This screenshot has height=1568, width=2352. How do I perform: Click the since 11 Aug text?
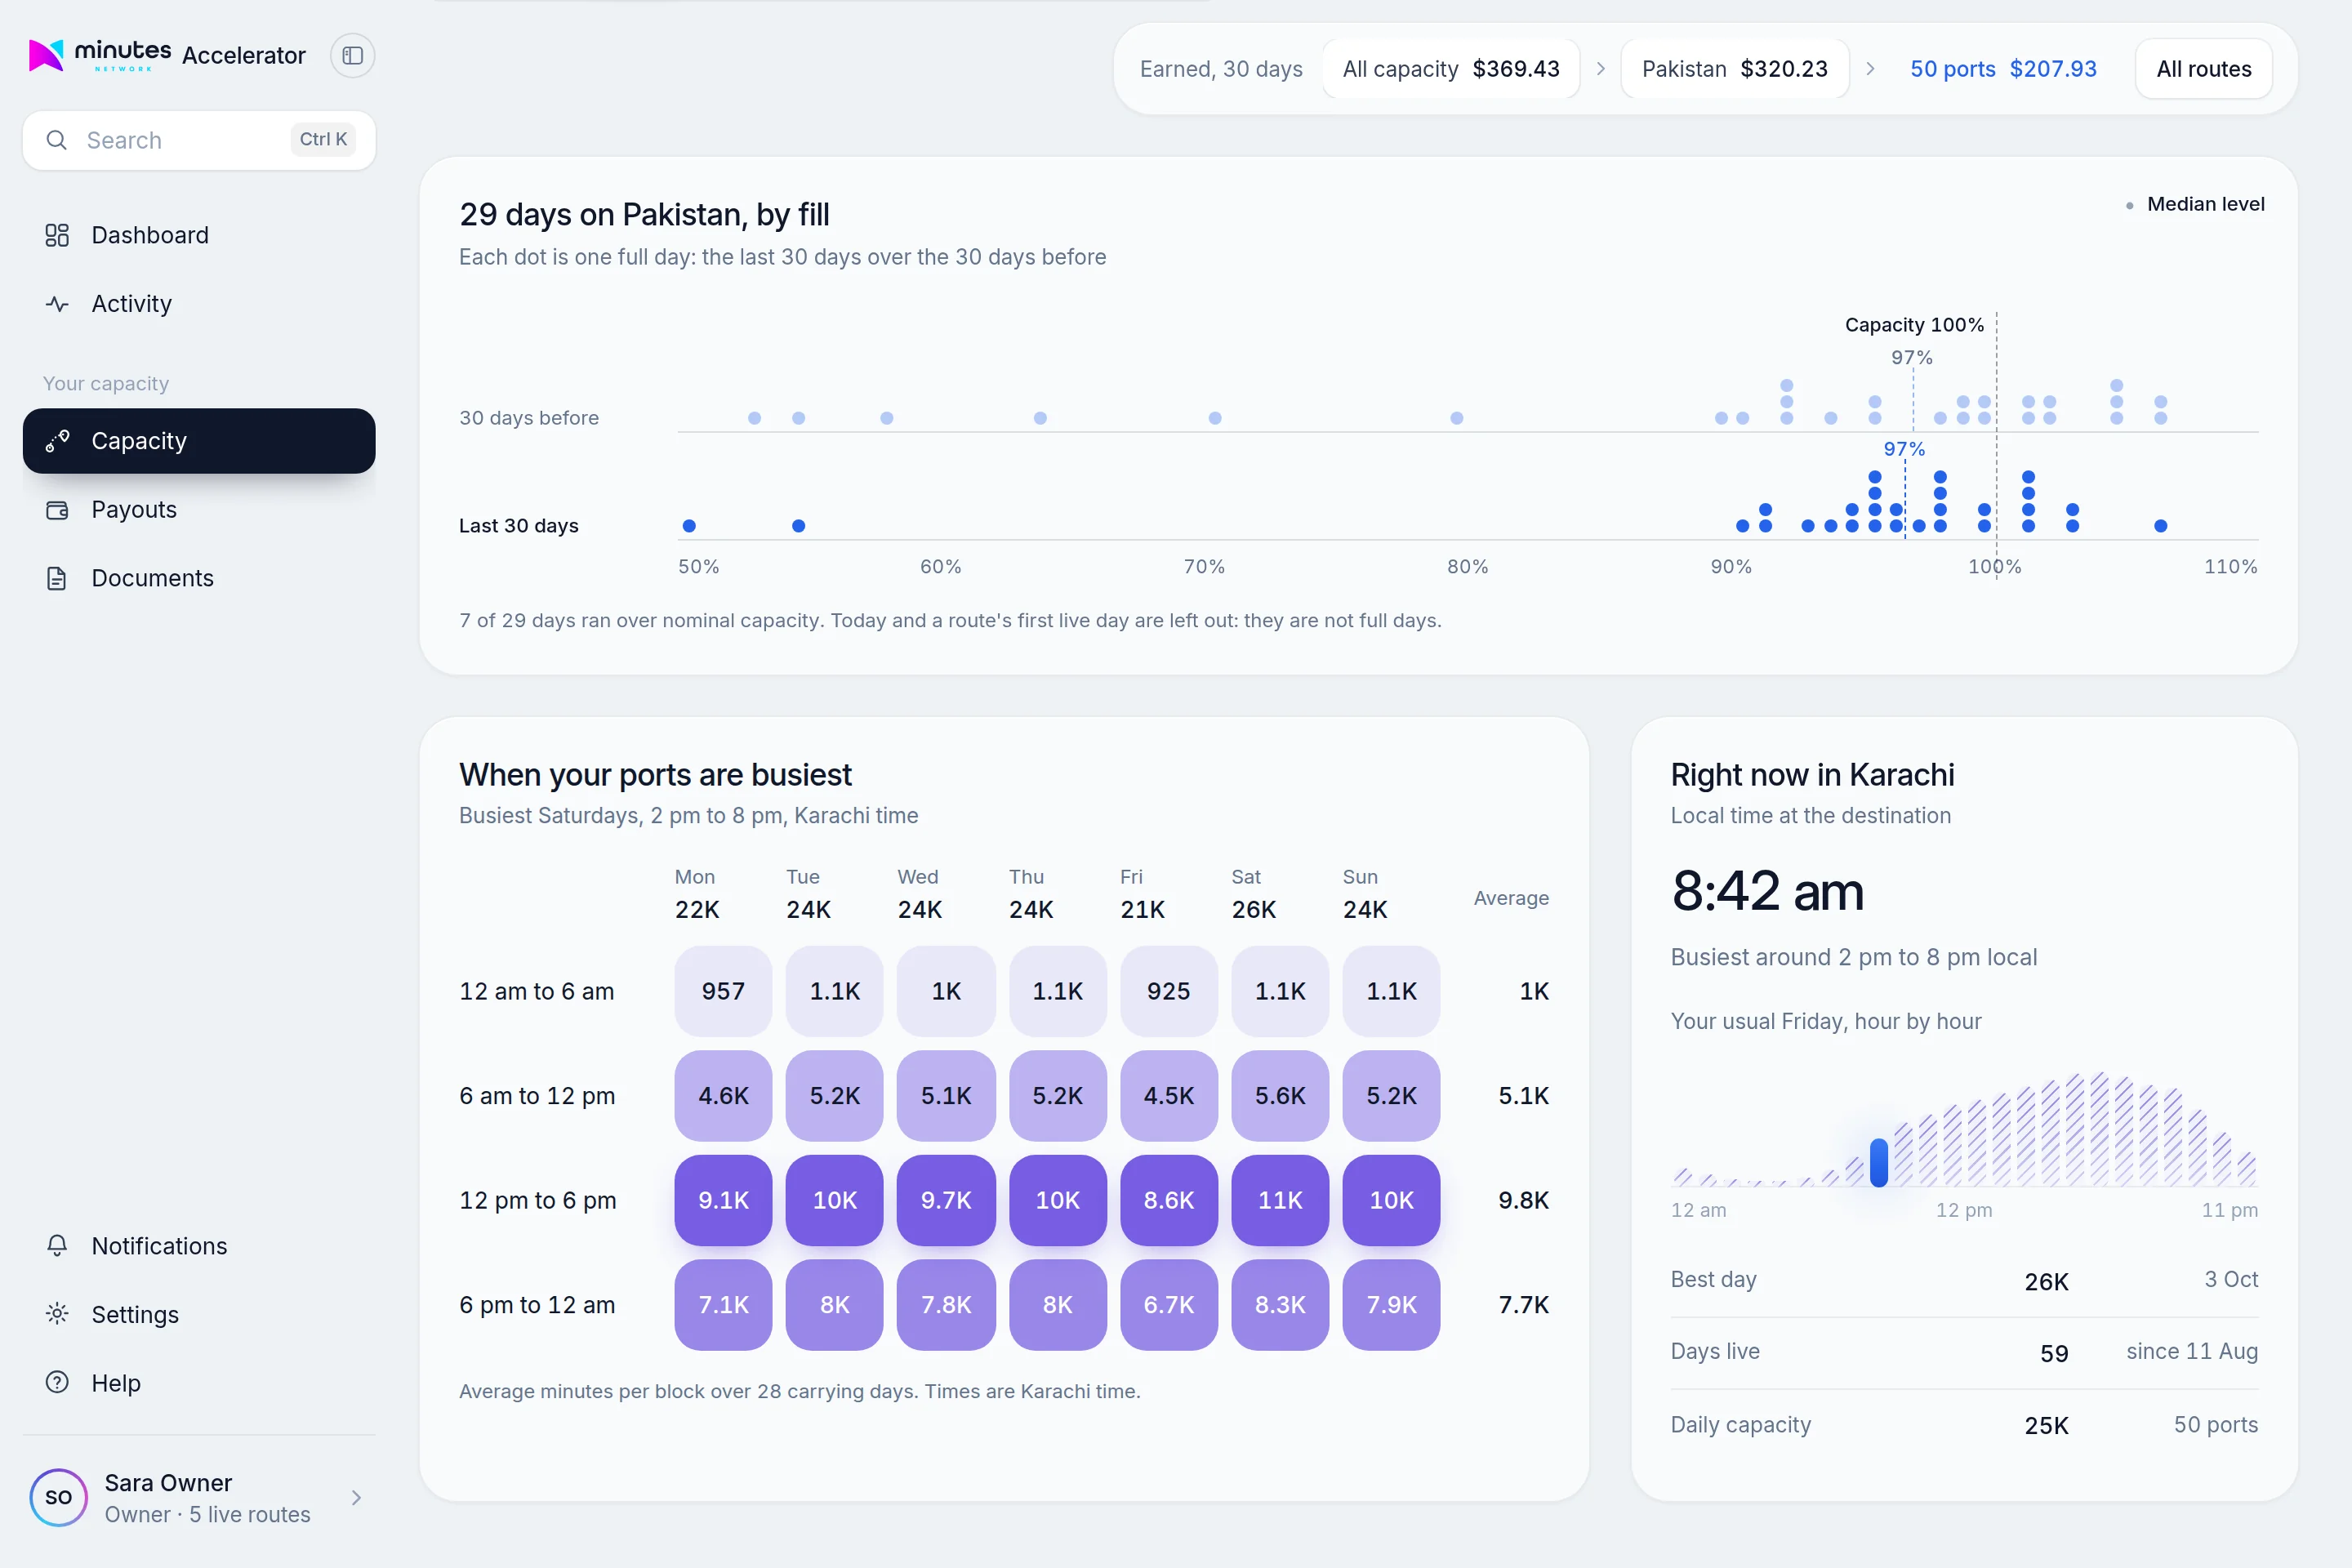pyautogui.click(x=2192, y=1352)
